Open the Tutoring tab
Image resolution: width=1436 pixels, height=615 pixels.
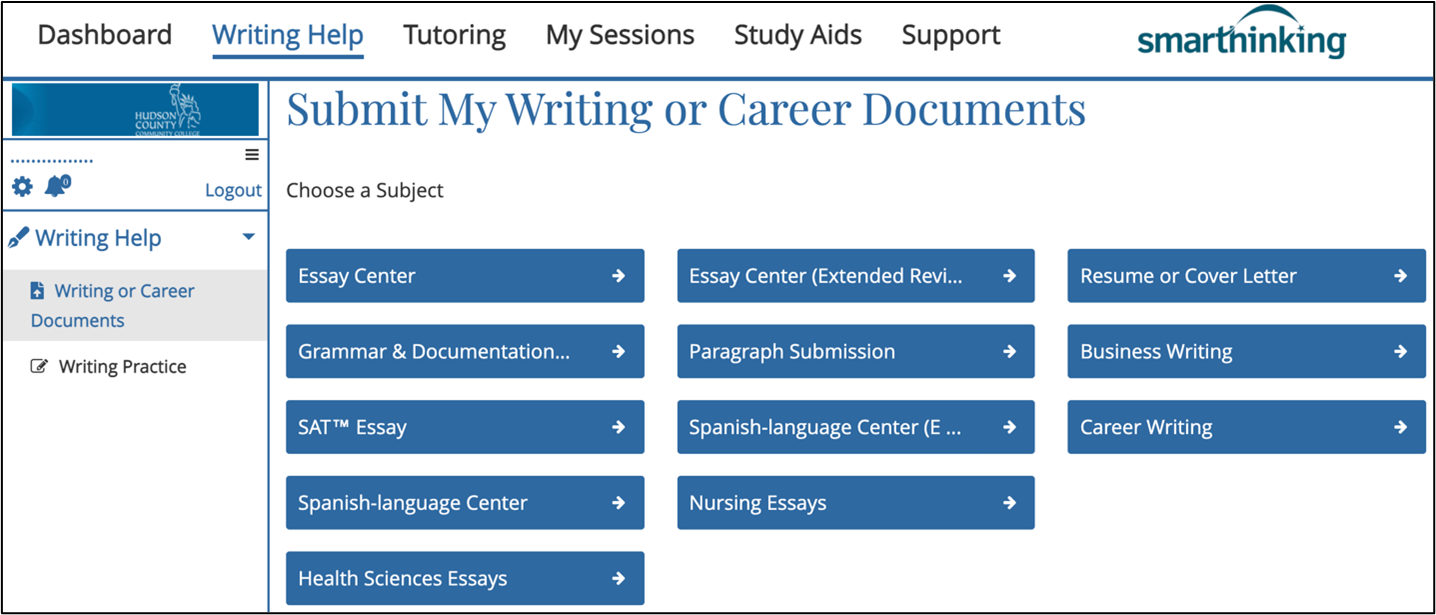point(454,35)
